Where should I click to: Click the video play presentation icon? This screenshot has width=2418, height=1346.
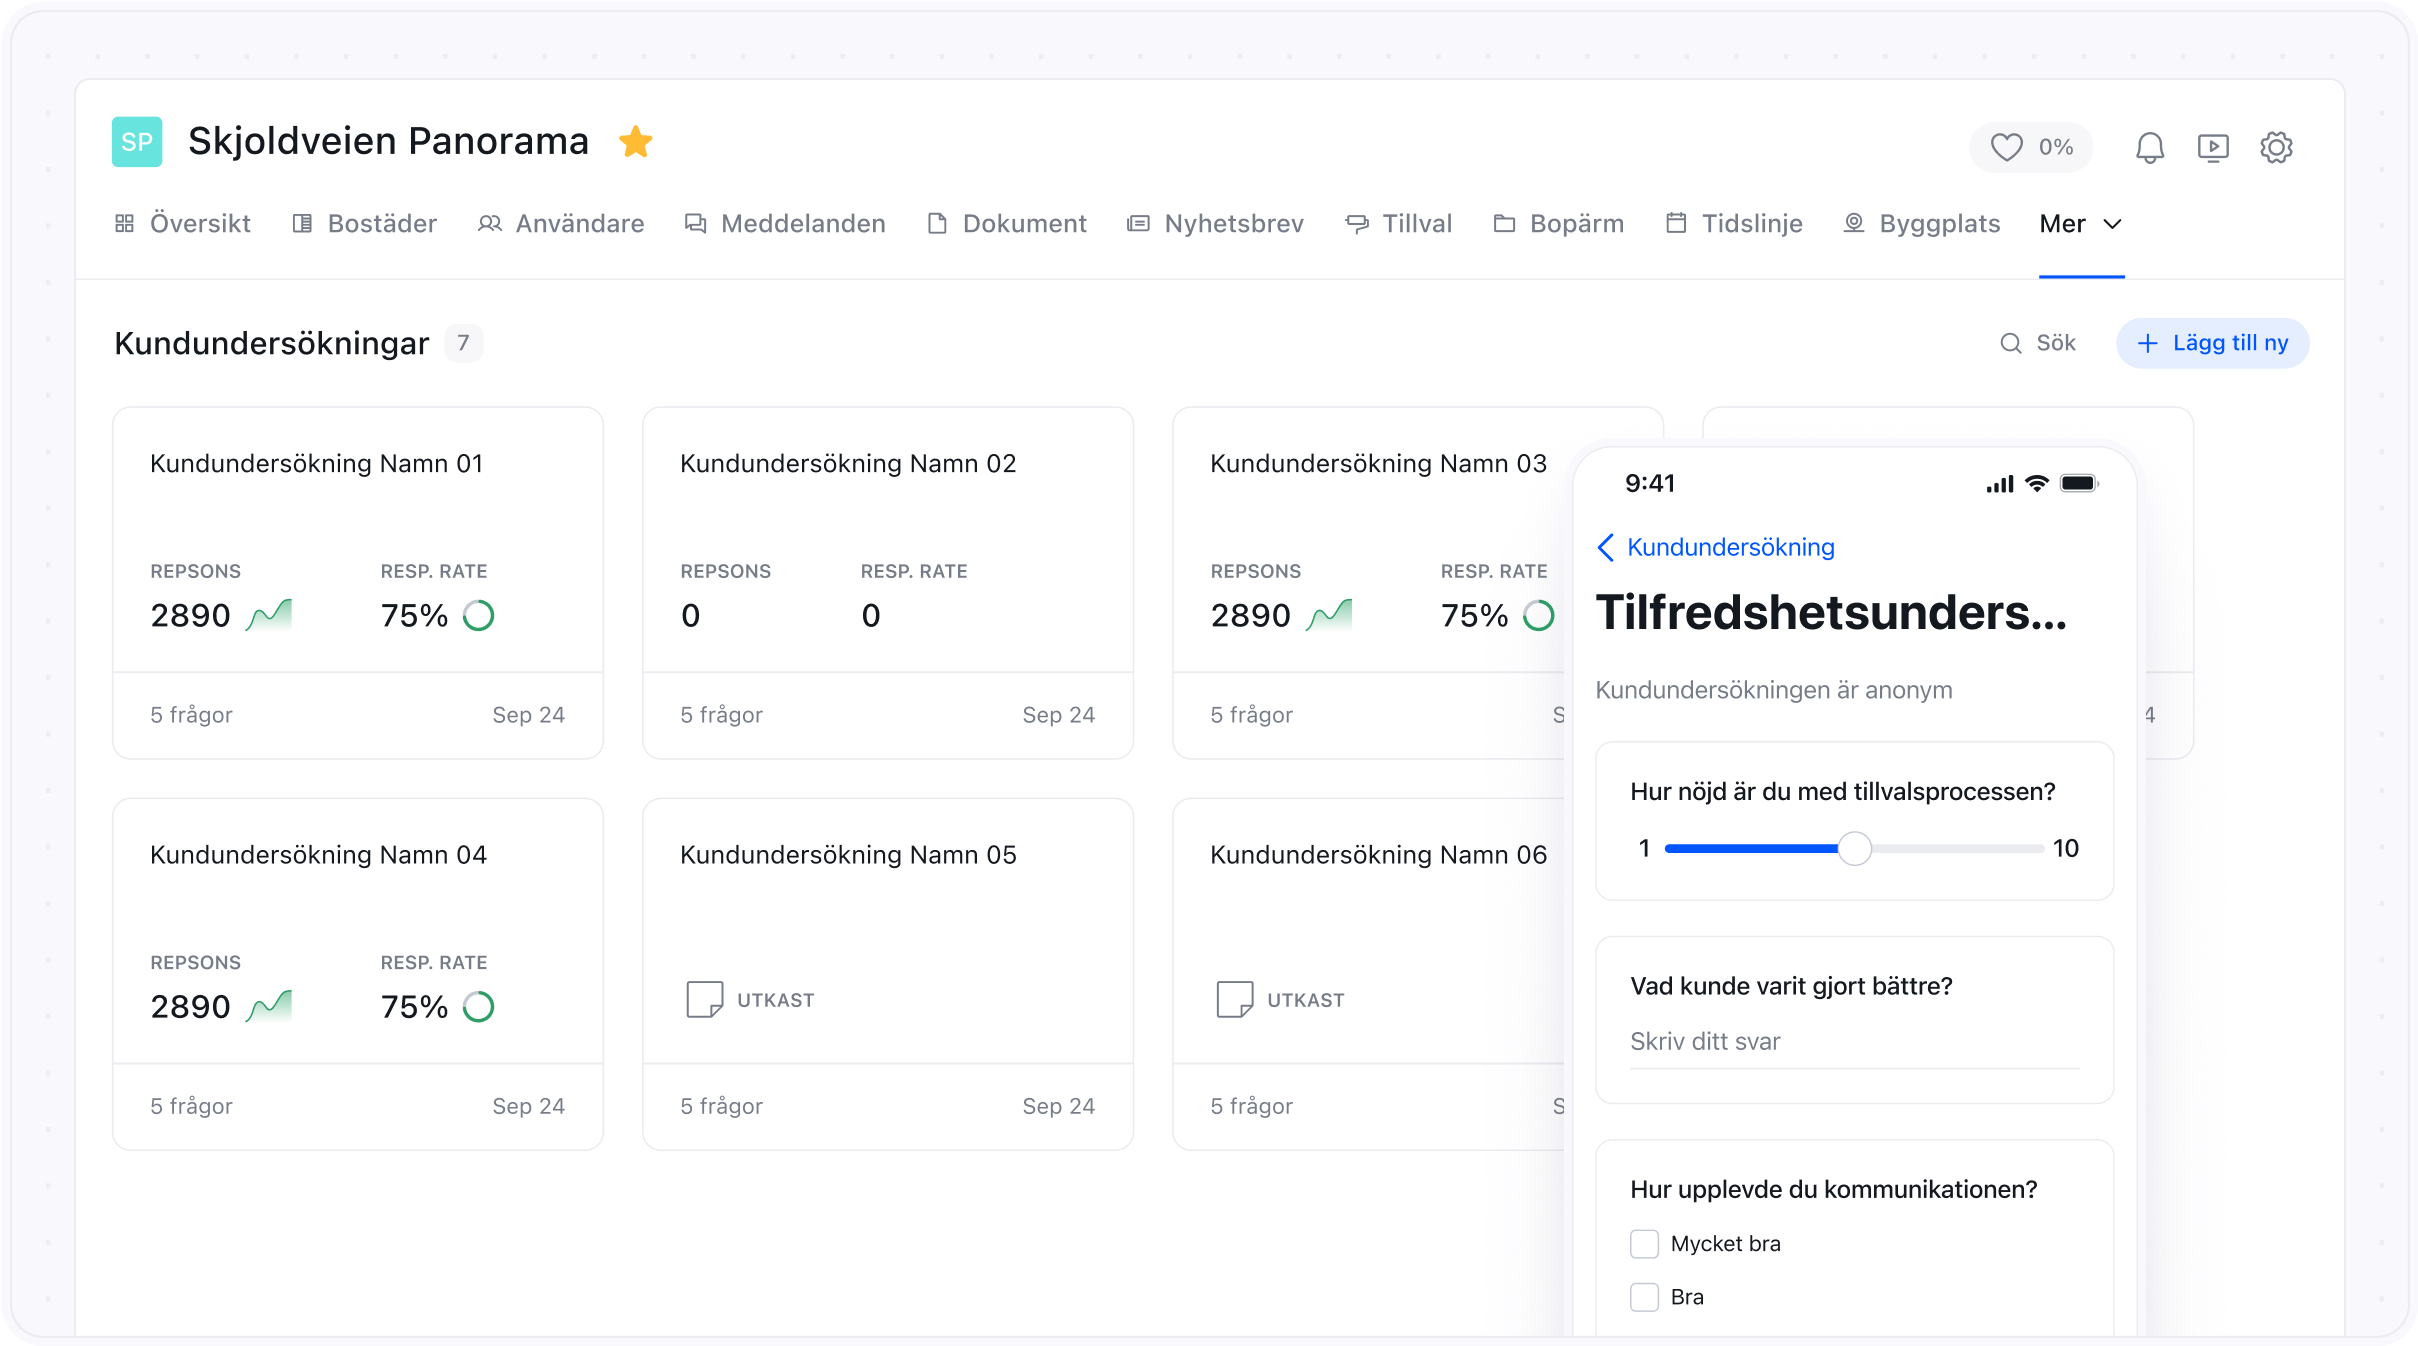pos(2213,148)
